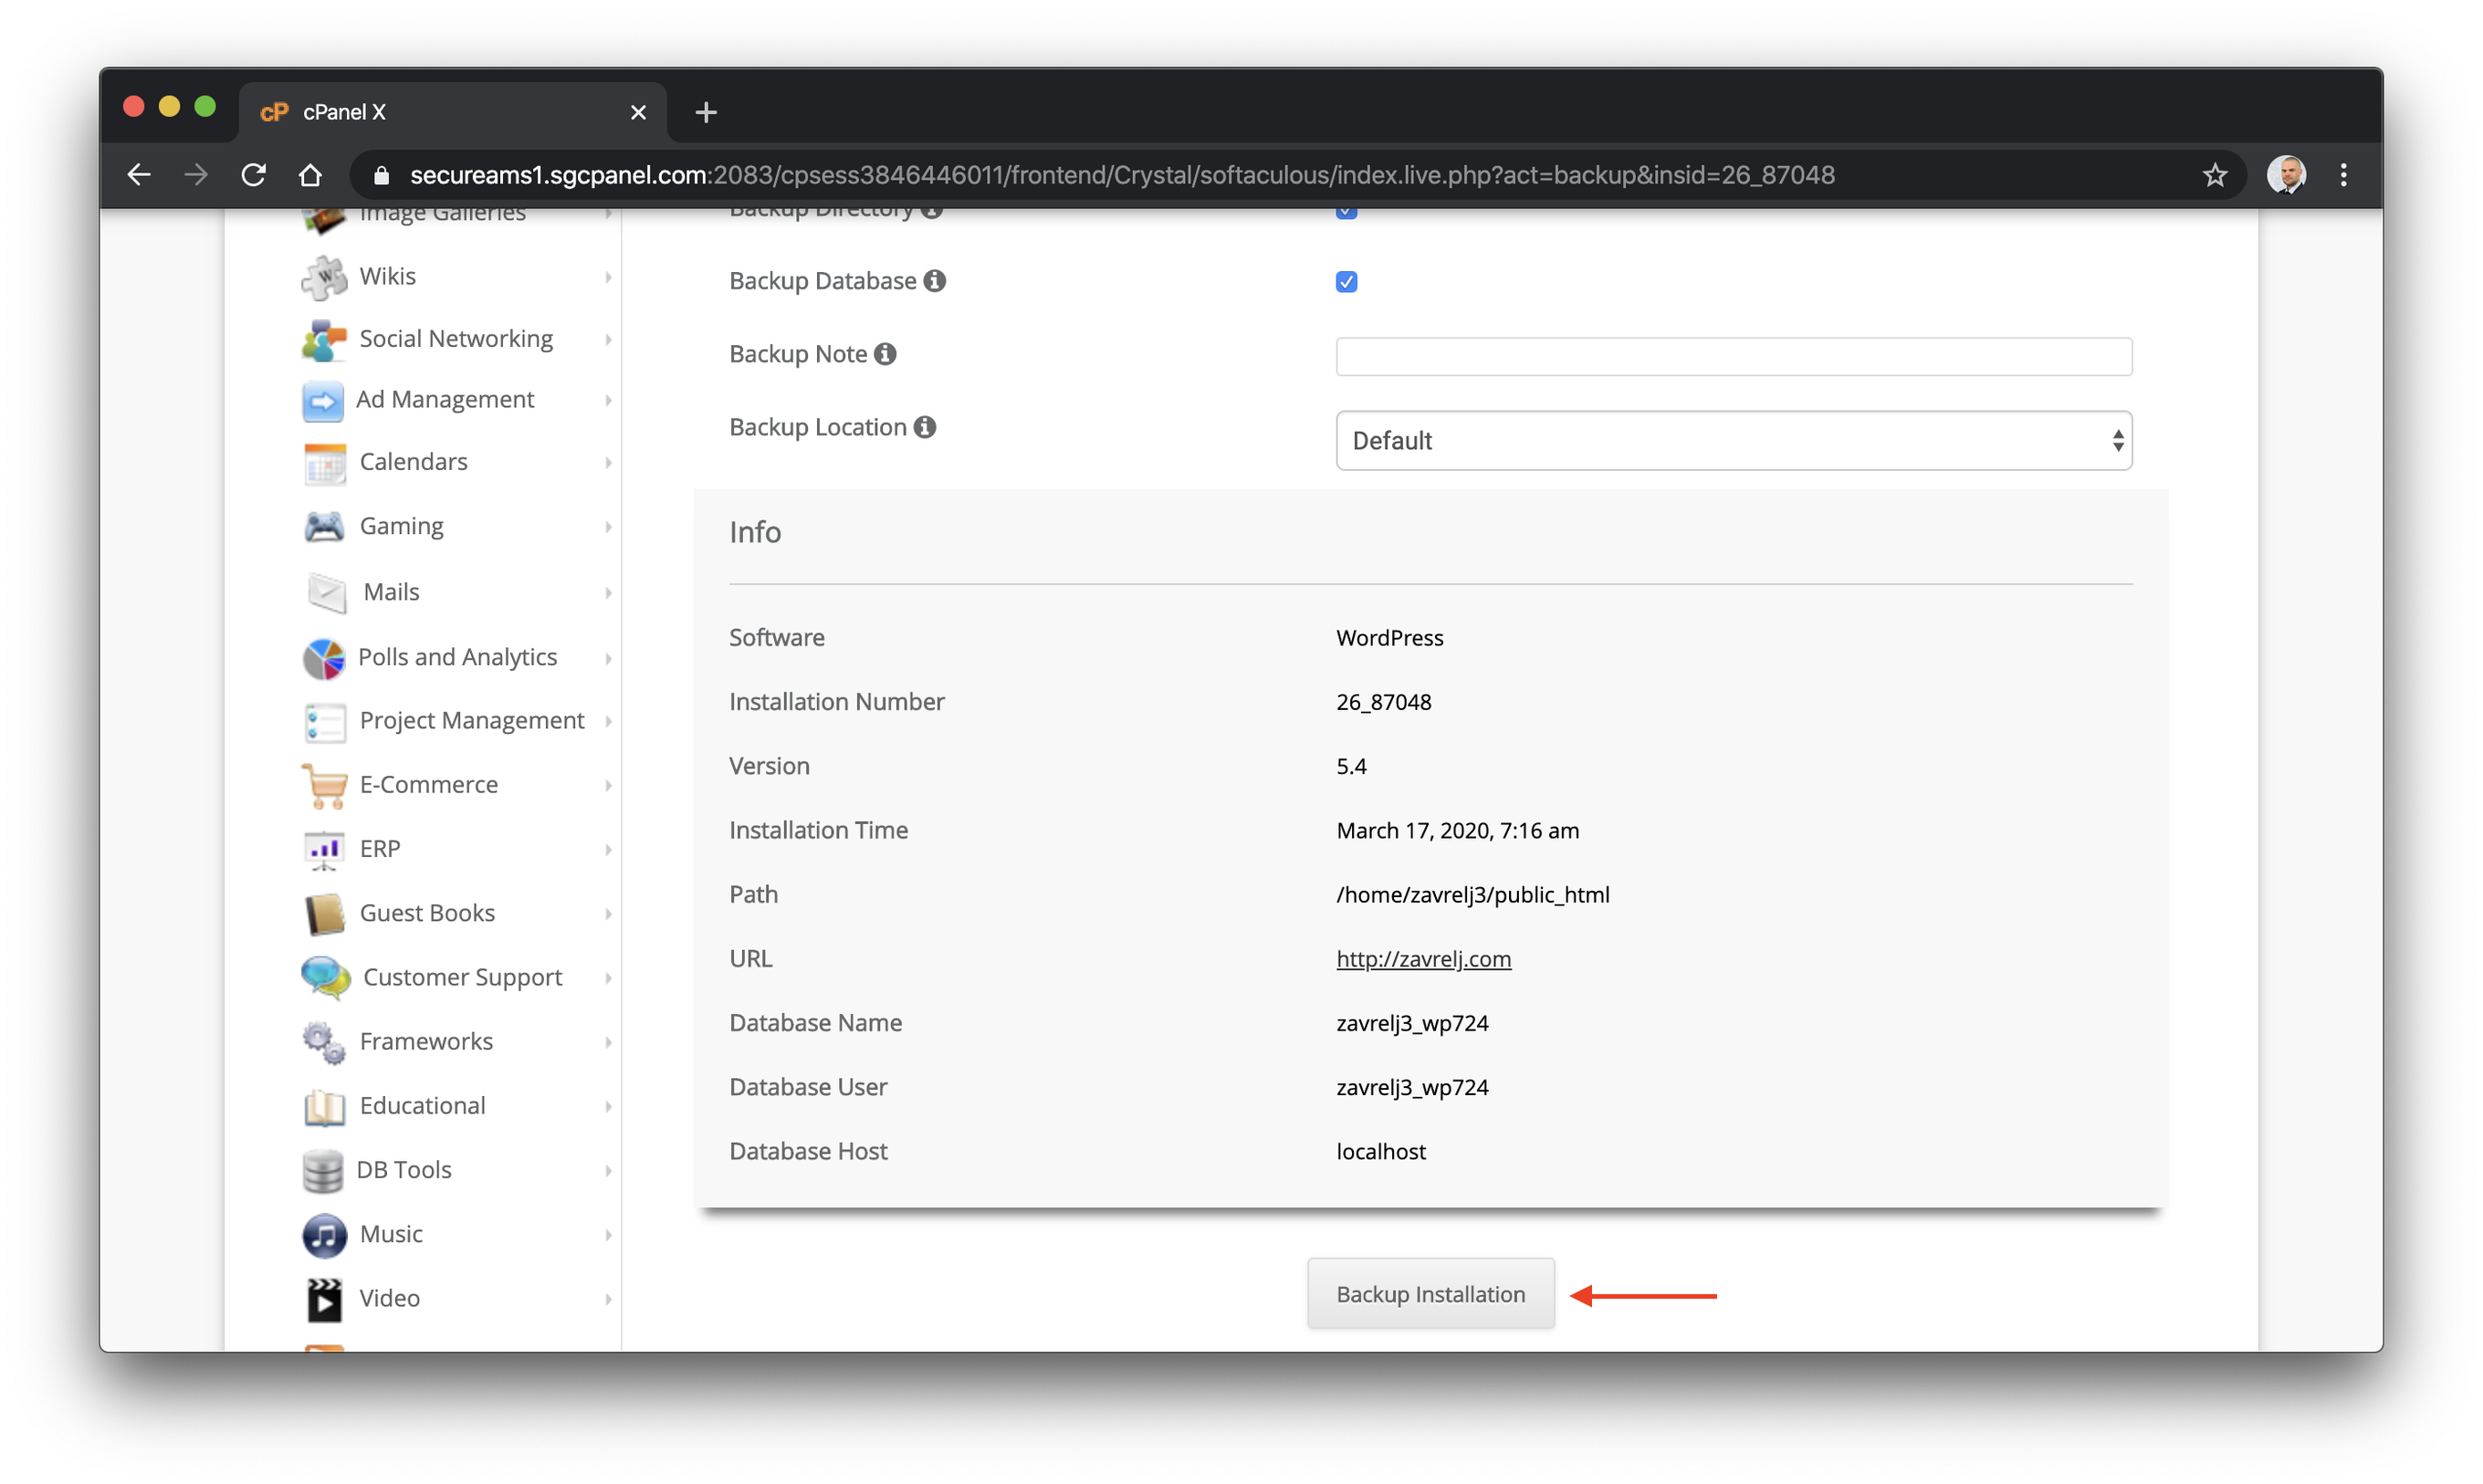2483x1484 pixels.
Task: Open the Guest Books category label
Action: click(427, 913)
